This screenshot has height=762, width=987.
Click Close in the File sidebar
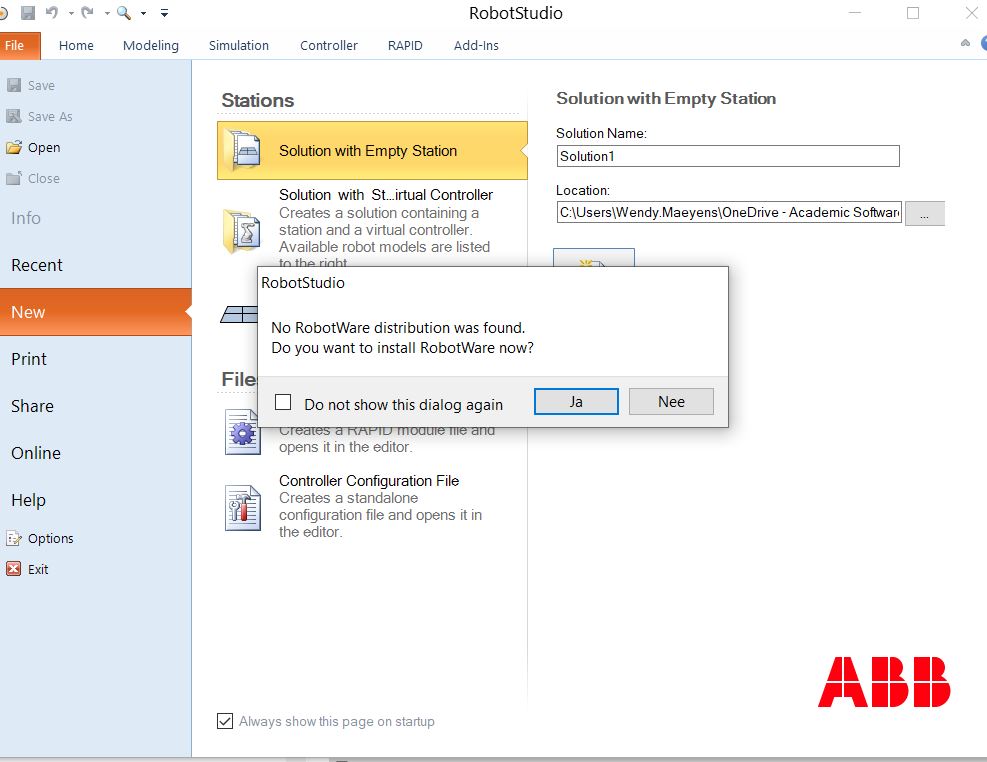click(x=33, y=178)
